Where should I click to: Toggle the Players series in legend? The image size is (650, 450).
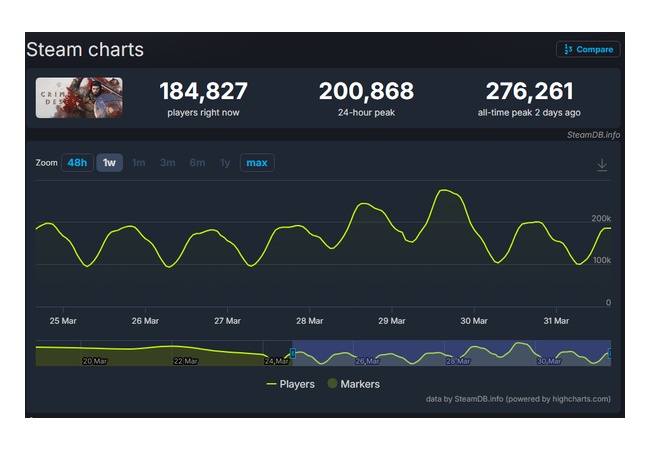point(291,384)
